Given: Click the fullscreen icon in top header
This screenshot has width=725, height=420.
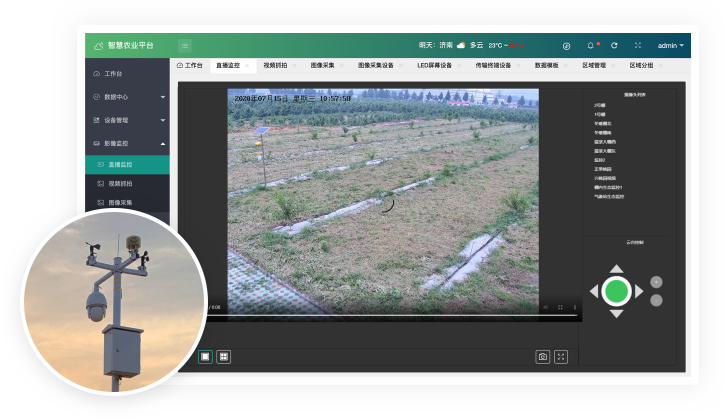Looking at the screenshot, I should (x=638, y=45).
